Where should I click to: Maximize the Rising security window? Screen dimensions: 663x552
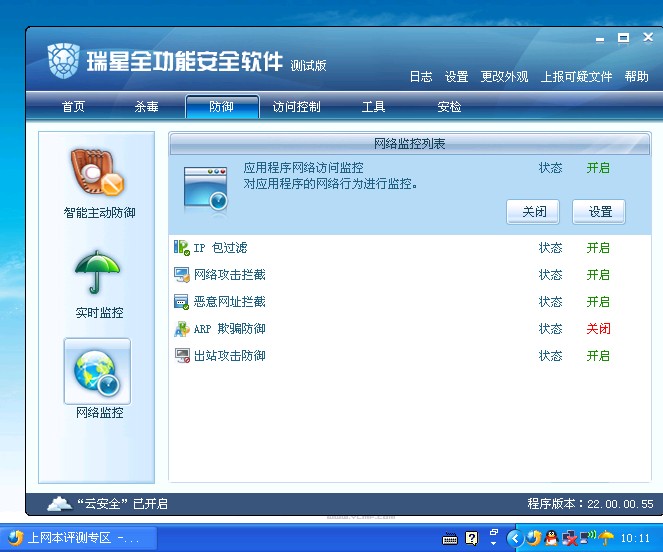(623, 38)
